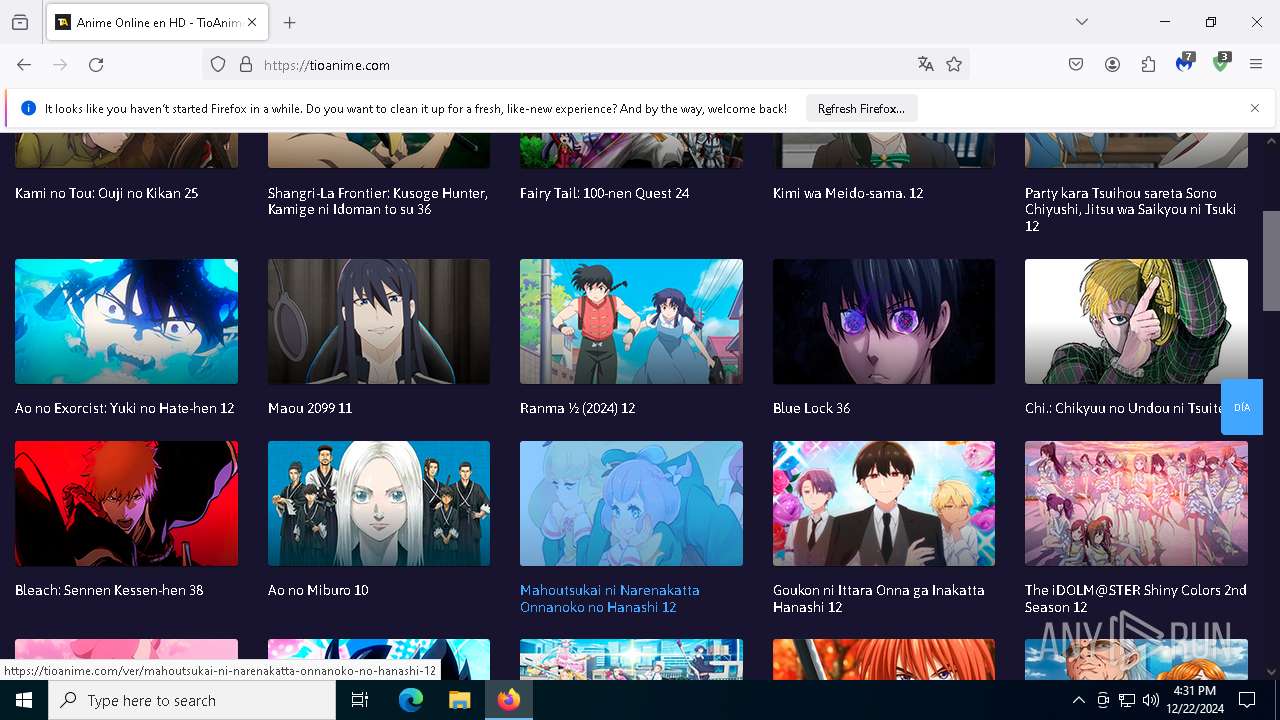Translate this page icon
This screenshot has width=1280, height=720.
(926, 65)
